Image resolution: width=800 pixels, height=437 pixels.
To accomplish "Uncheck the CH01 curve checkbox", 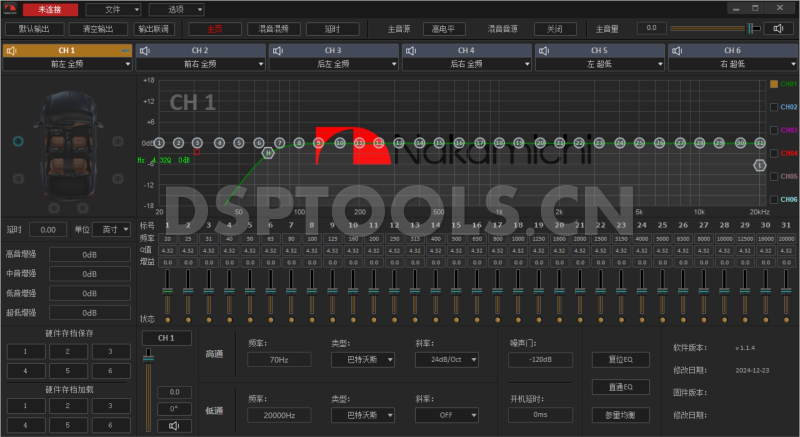I will 774,84.
